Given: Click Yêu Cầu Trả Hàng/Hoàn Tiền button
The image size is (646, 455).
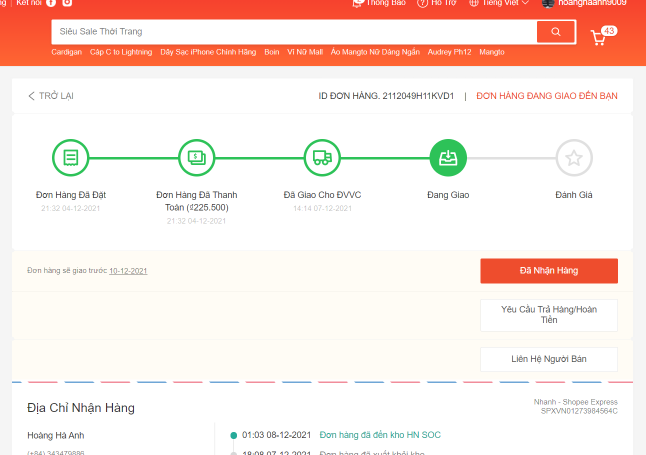Looking at the screenshot, I should point(548,315).
